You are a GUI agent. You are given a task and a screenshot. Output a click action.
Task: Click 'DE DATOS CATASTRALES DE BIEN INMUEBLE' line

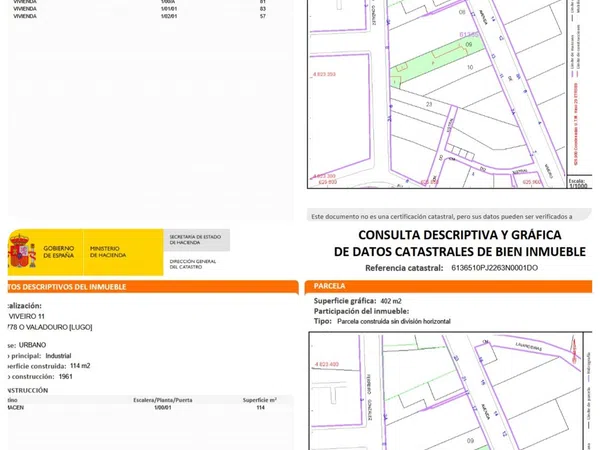pos(460,252)
